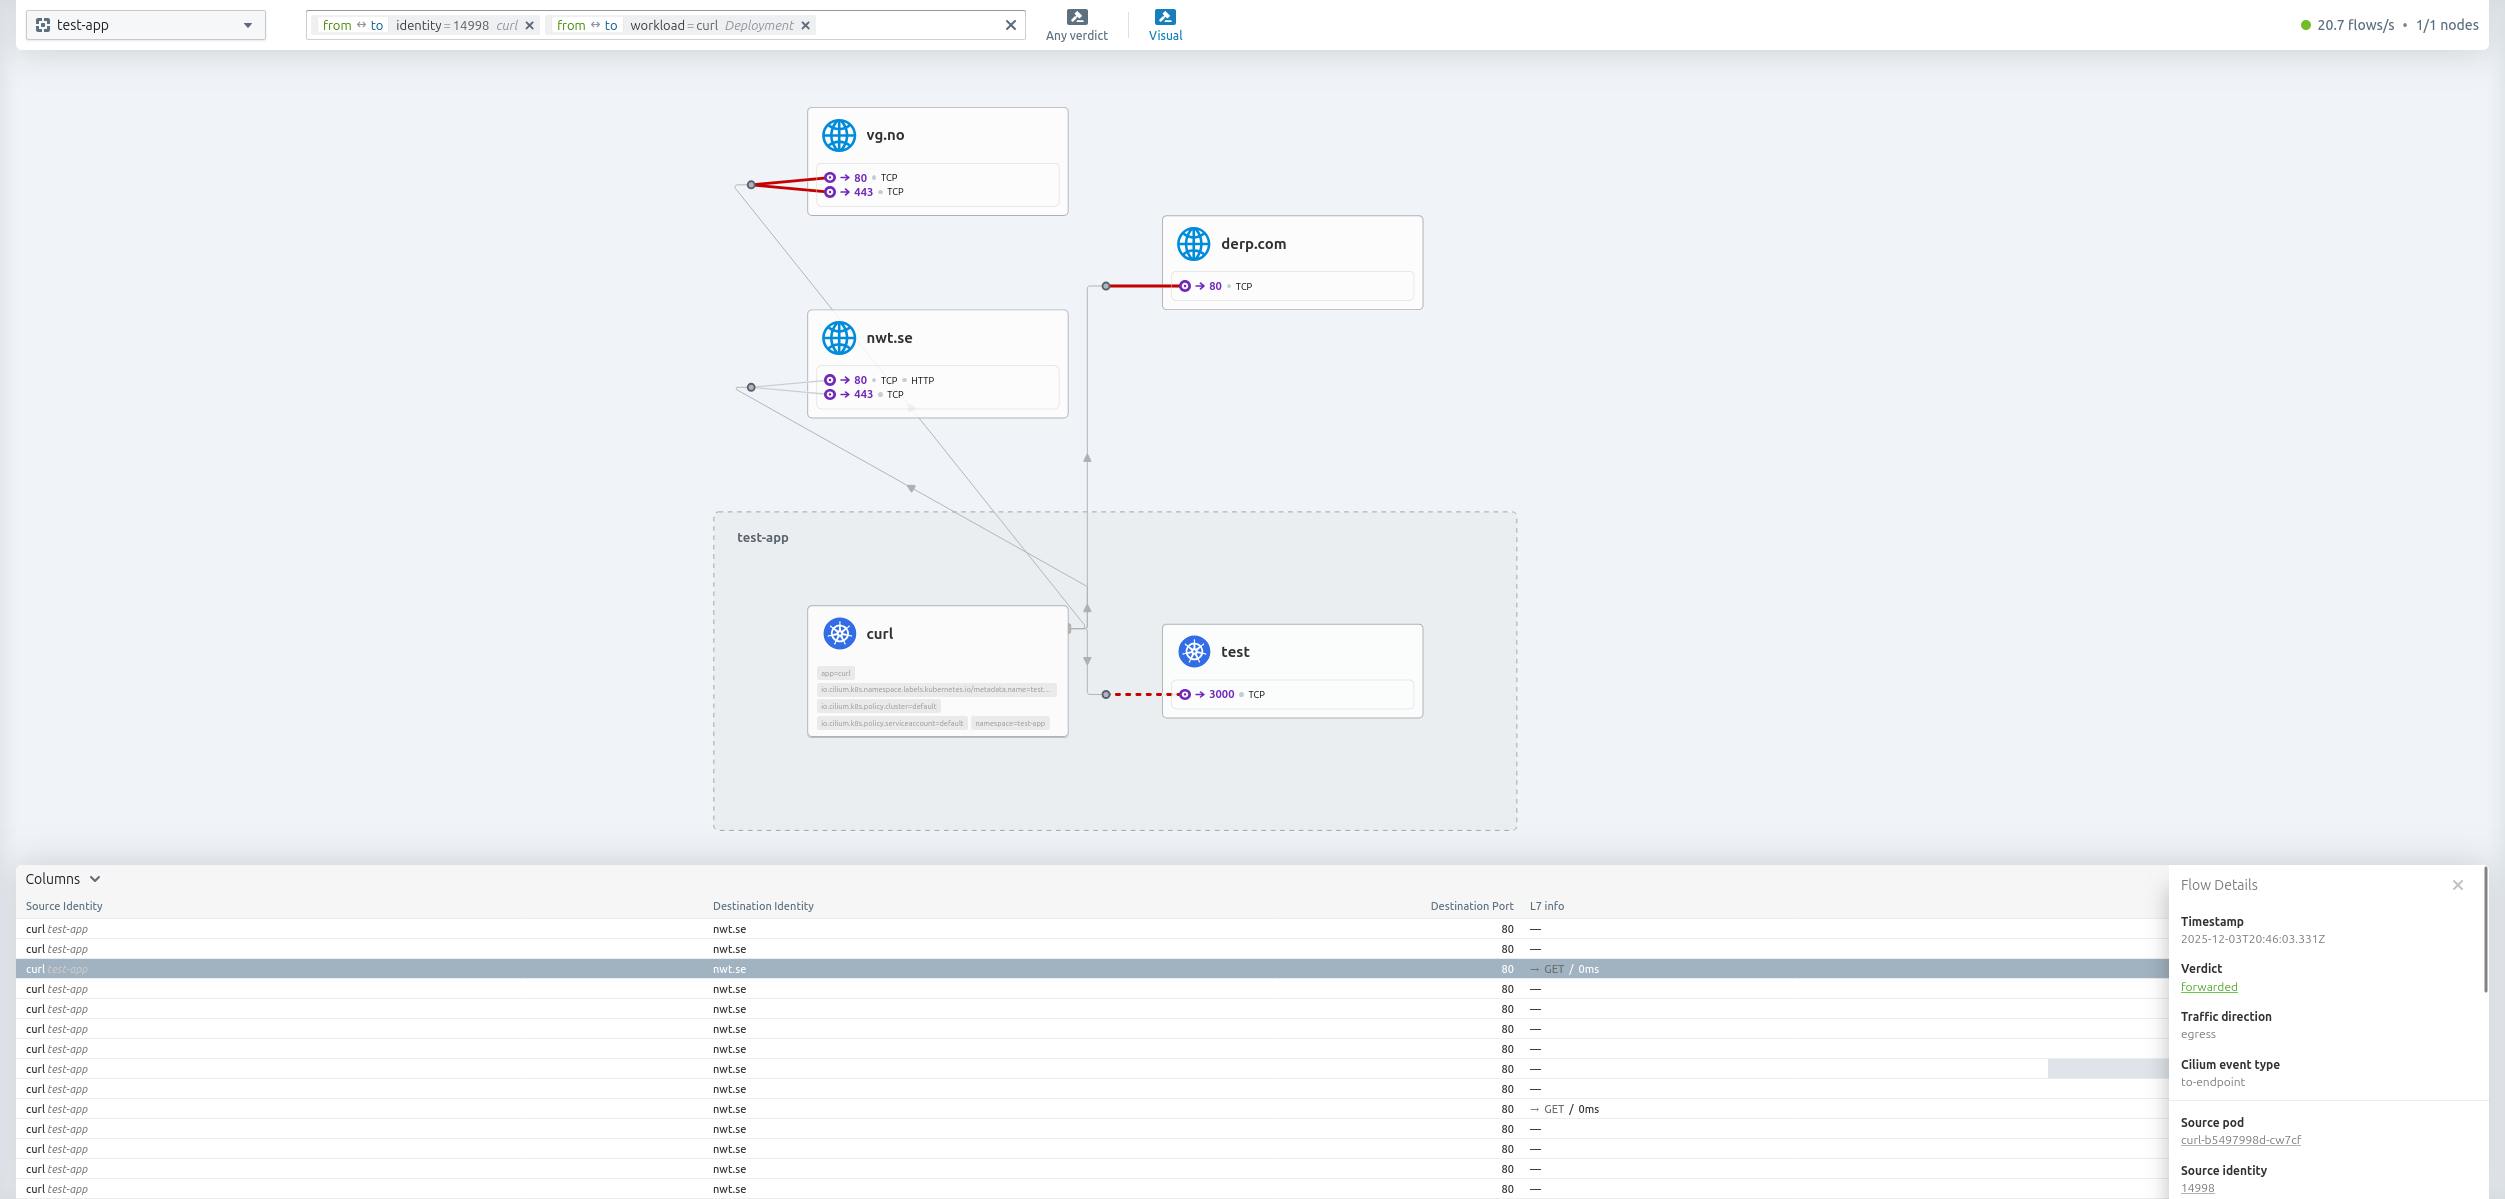Click the globe icon on the derp.com node
The height and width of the screenshot is (1199, 2505).
point(1192,242)
